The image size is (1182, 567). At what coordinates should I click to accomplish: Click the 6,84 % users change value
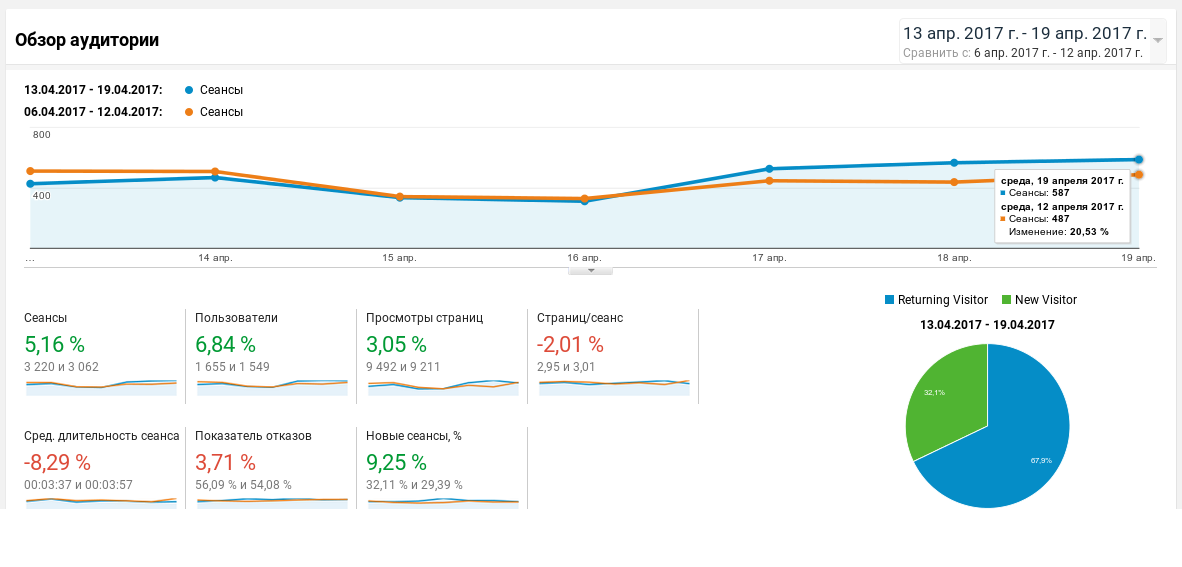point(225,345)
